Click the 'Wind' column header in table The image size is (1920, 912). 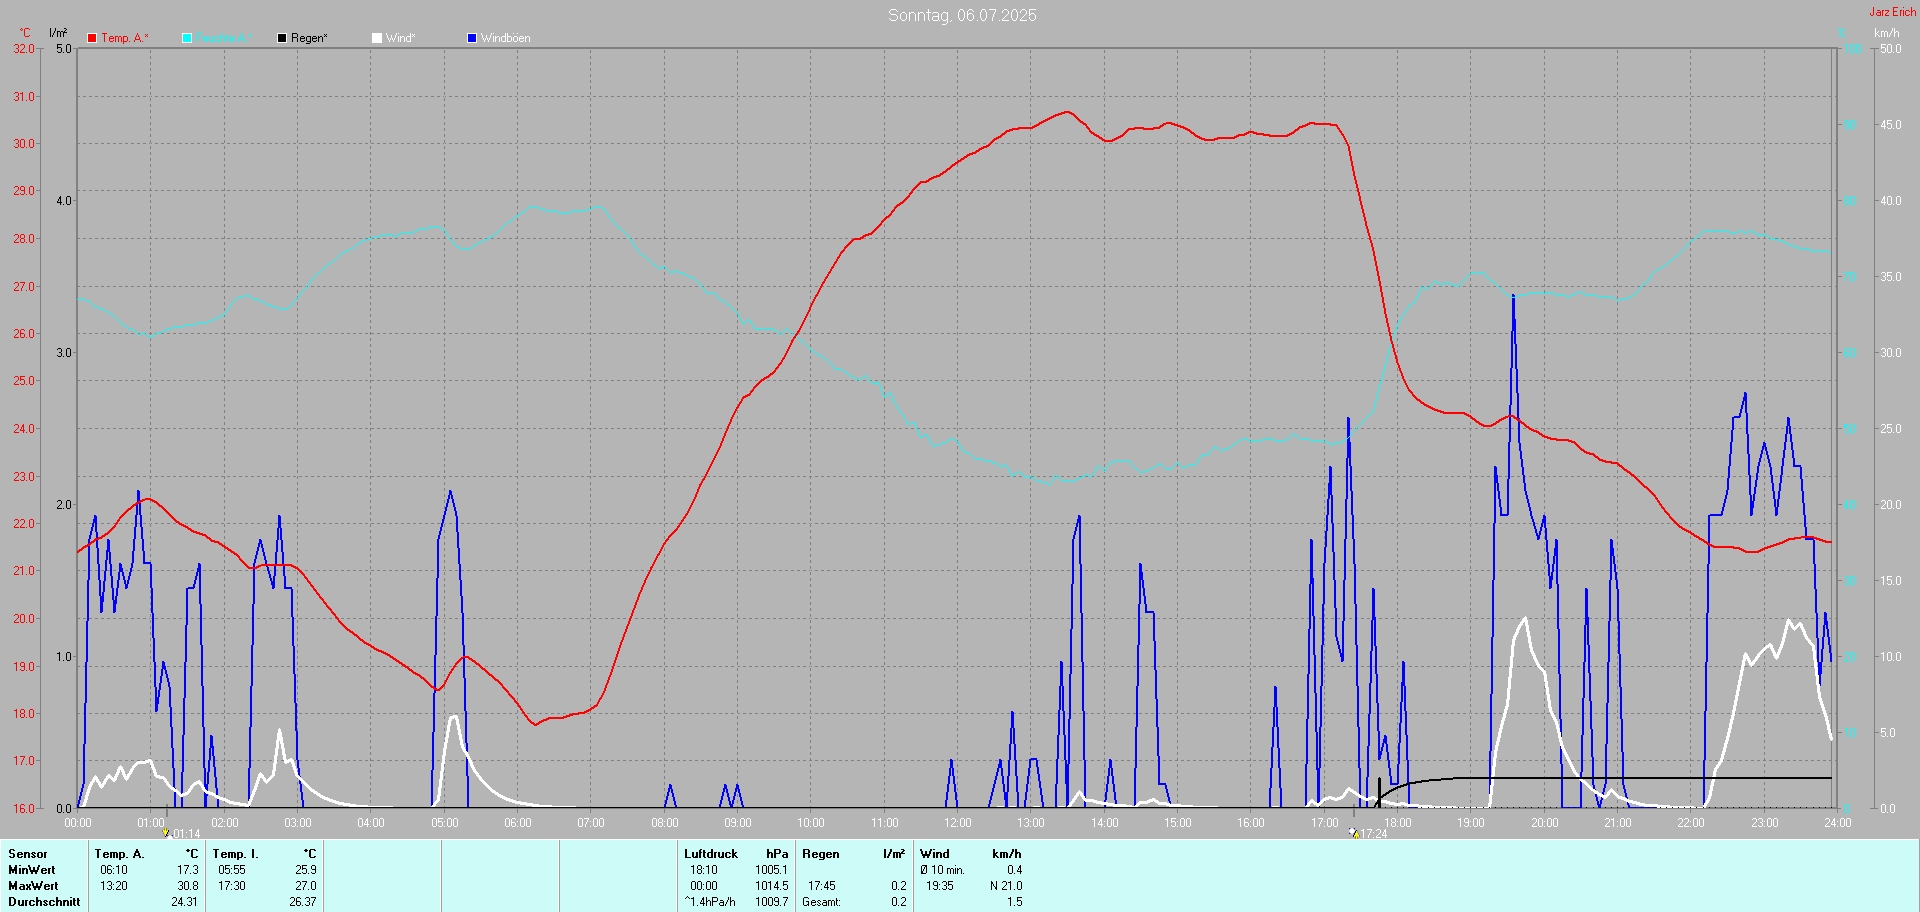935,854
